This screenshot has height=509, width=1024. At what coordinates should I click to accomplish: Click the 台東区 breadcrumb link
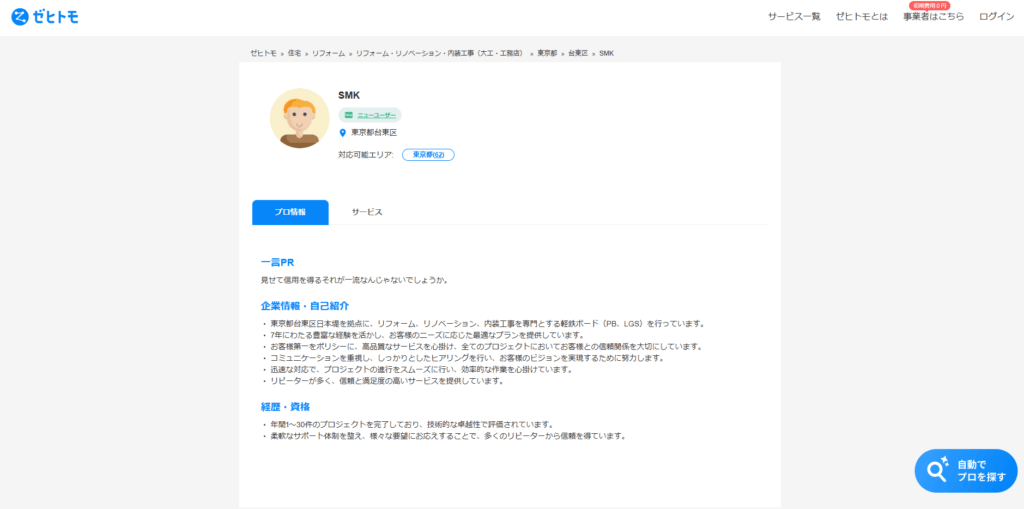tap(578, 52)
